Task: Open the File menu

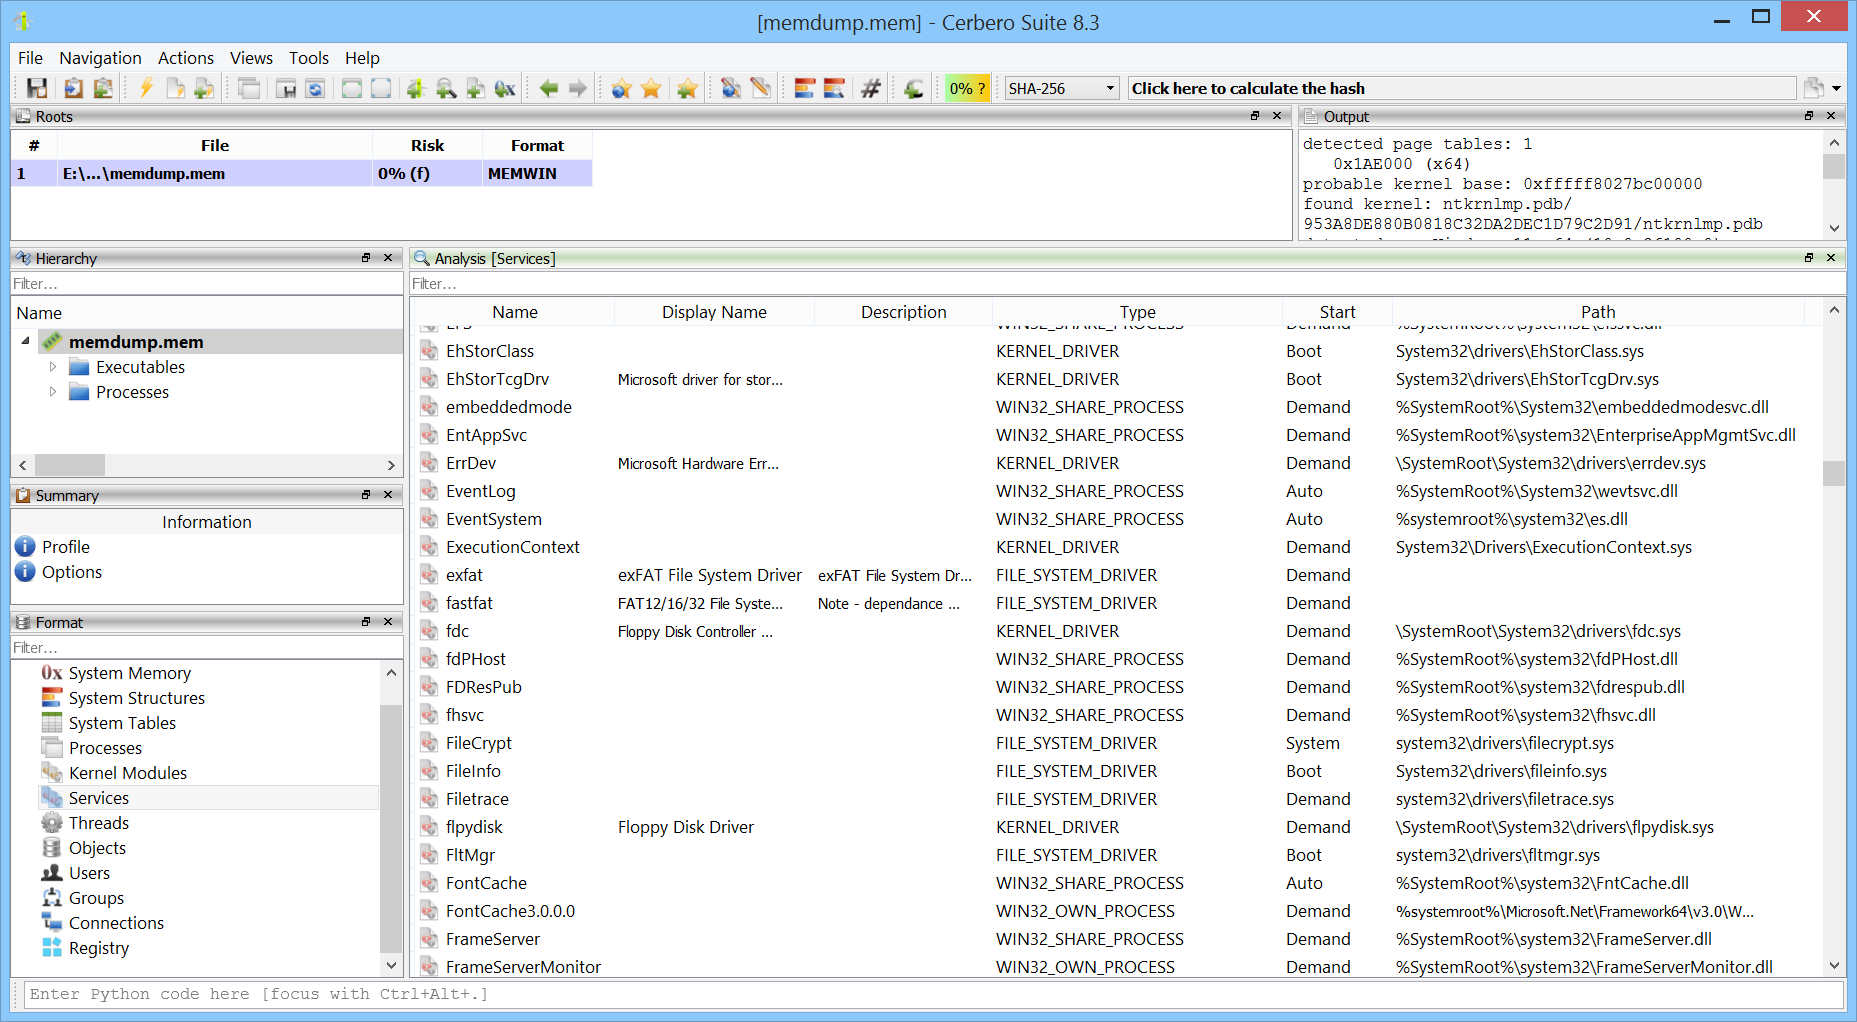Action: coord(30,58)
